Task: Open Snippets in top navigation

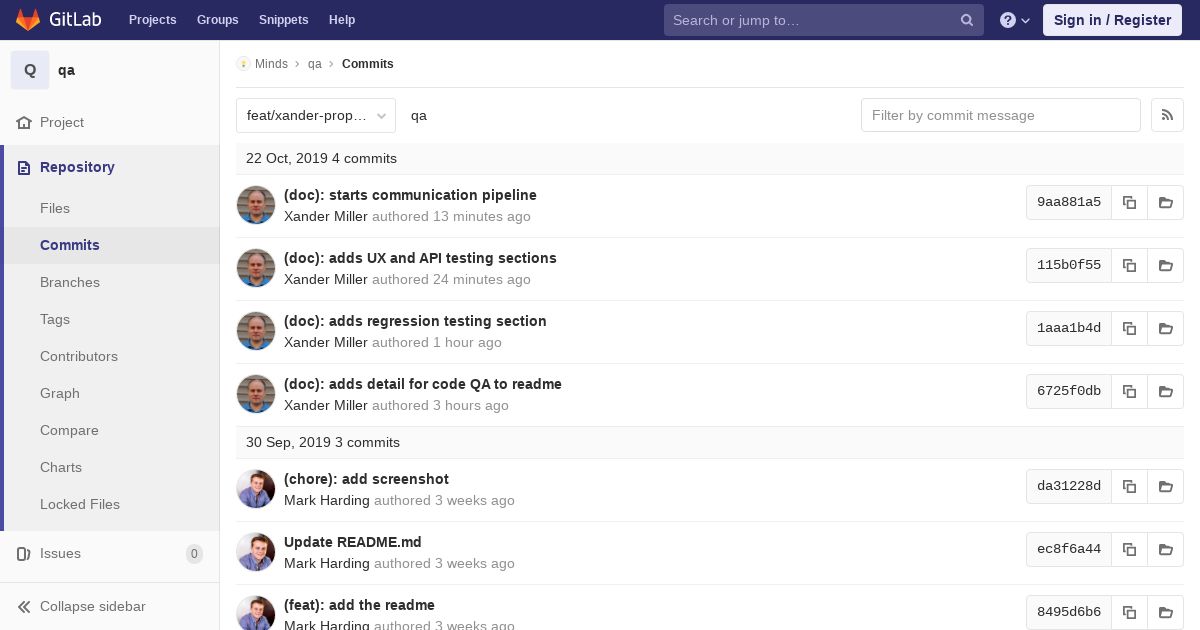Action: (x=283, y=20)
